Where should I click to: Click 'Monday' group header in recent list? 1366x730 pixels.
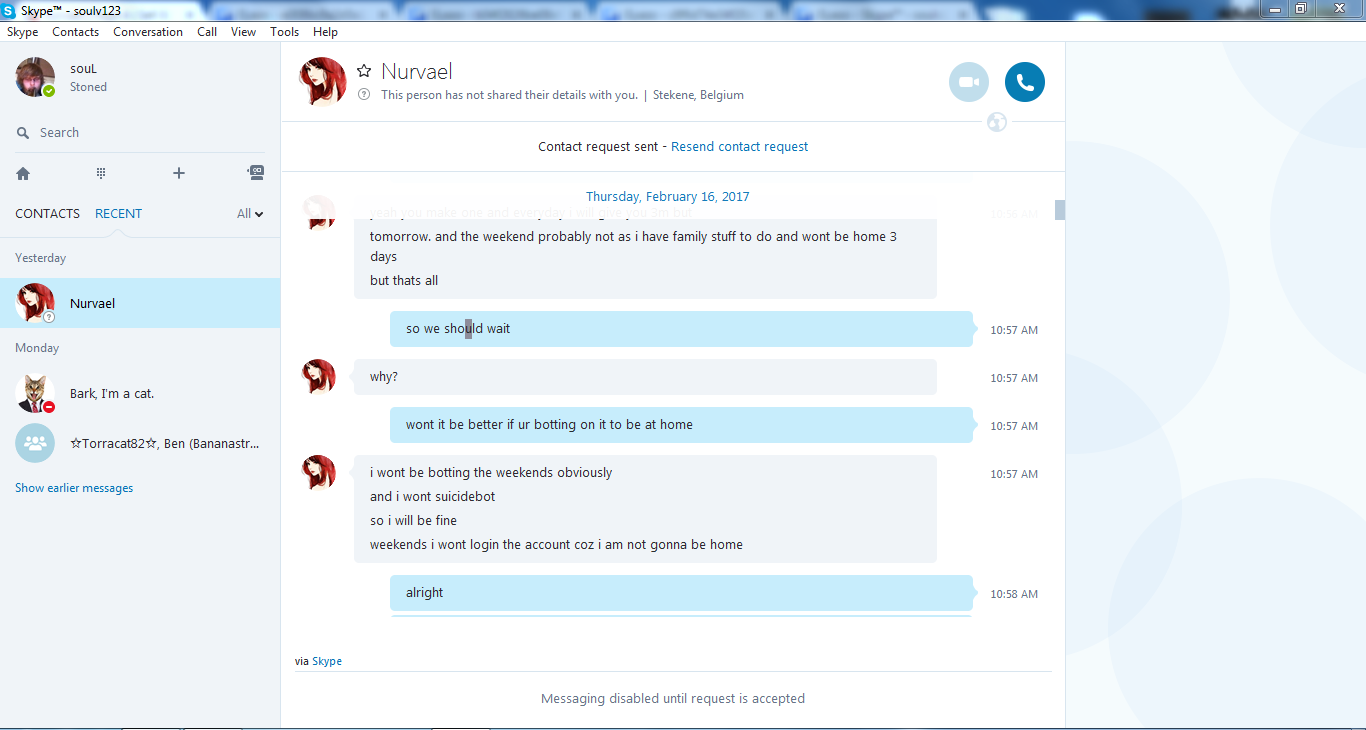point(37,348)
